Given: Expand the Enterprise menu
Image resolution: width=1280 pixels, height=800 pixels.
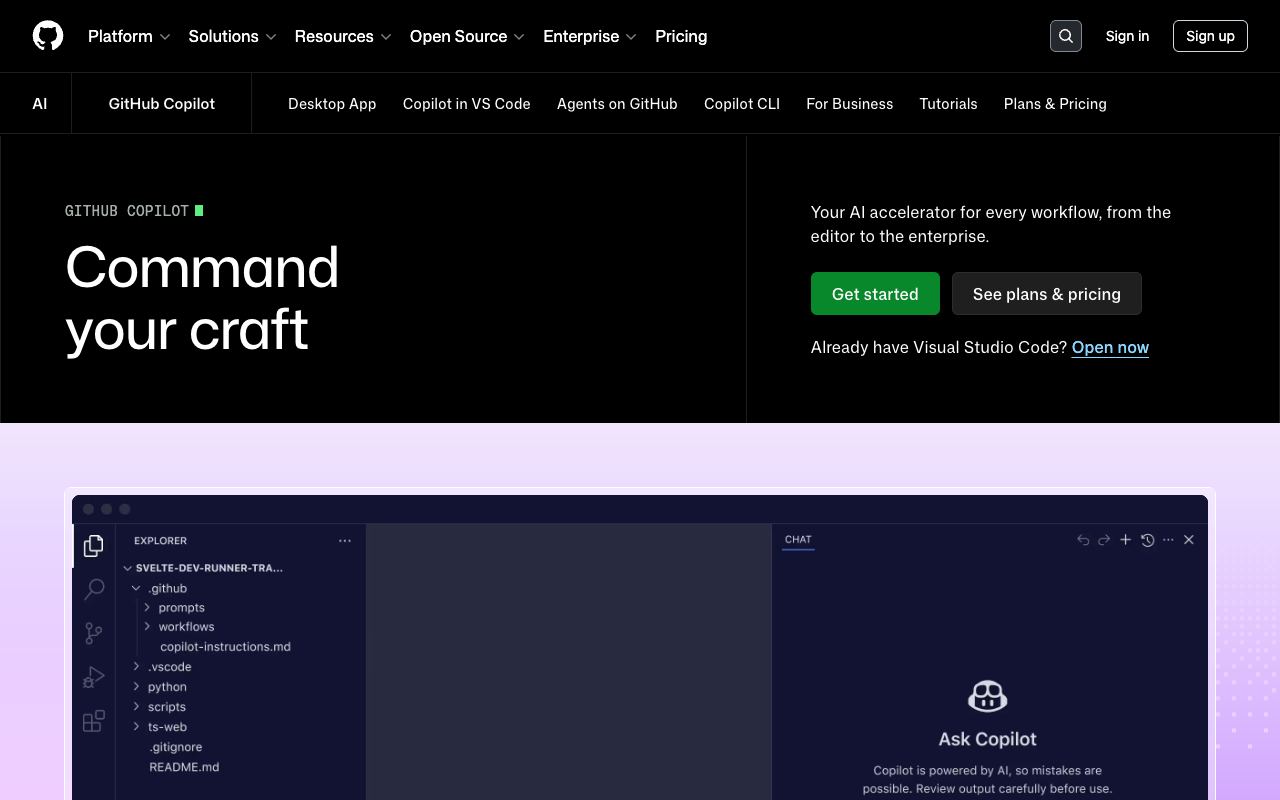Looking at the screenshot, I should click(x=590, y=36).
